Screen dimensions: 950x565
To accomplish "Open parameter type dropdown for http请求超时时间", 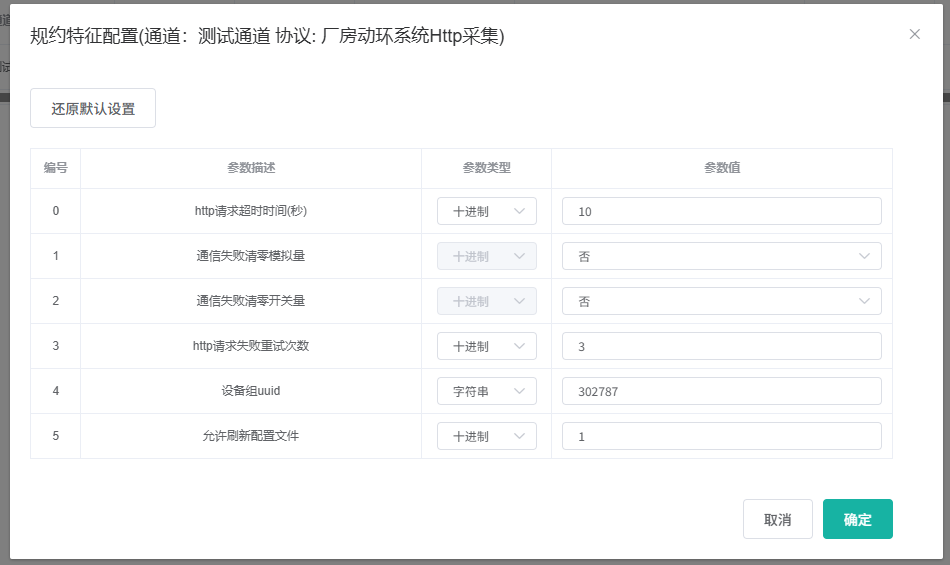I will tap(487, 211).
